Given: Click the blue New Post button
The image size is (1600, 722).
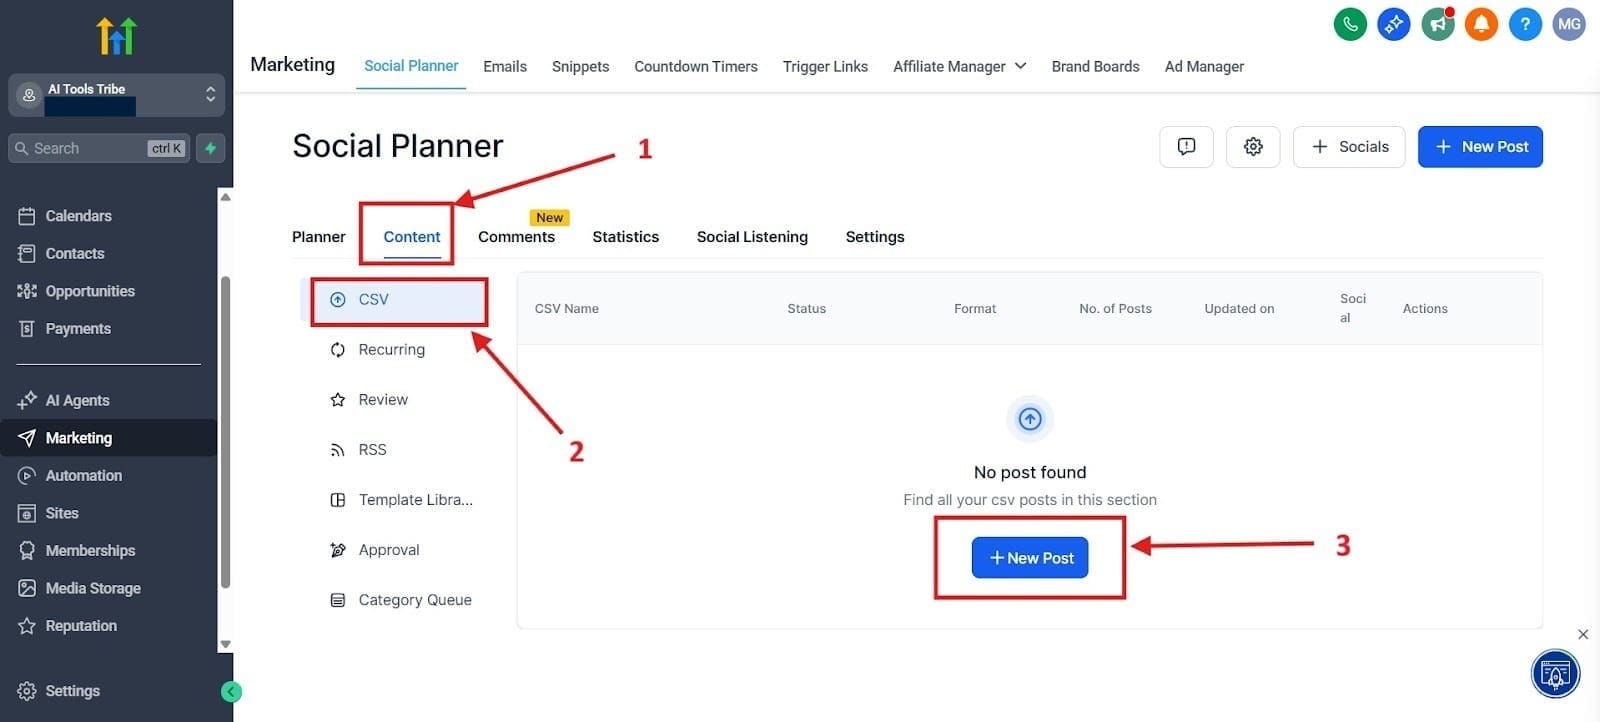Looking at the screenshot, I should 1480,146.
